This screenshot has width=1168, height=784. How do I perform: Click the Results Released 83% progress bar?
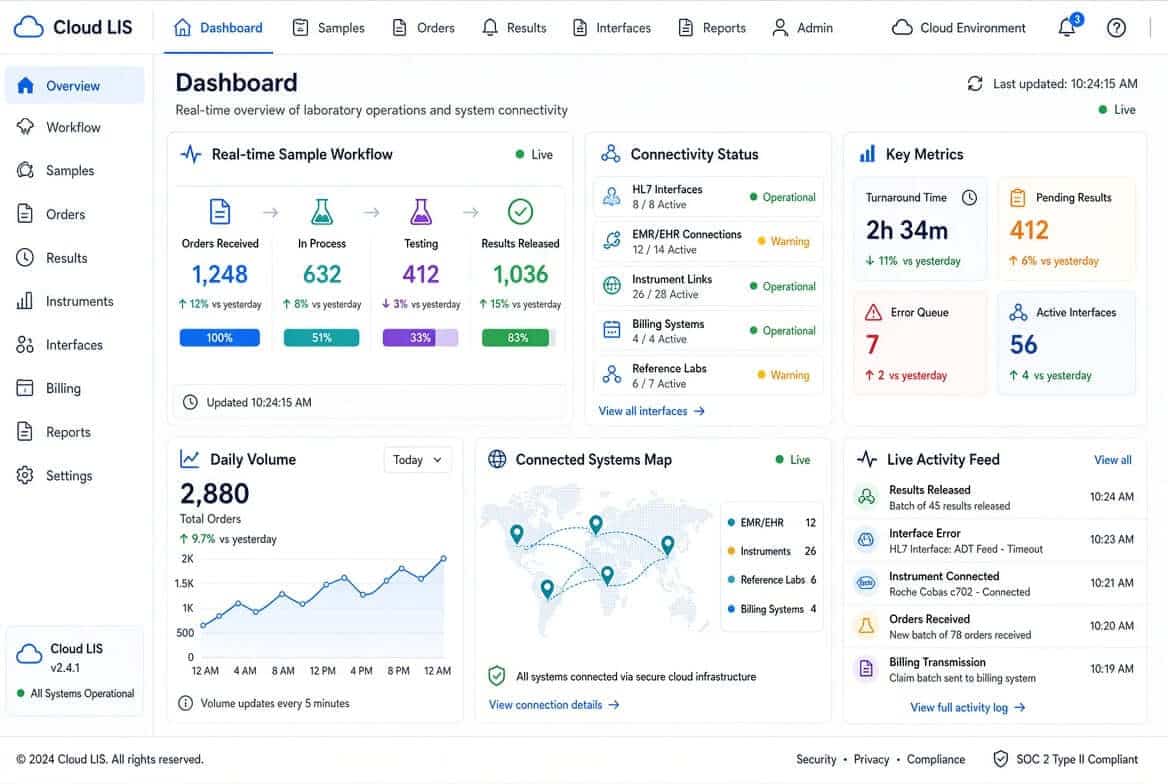[x=519, y=338]
